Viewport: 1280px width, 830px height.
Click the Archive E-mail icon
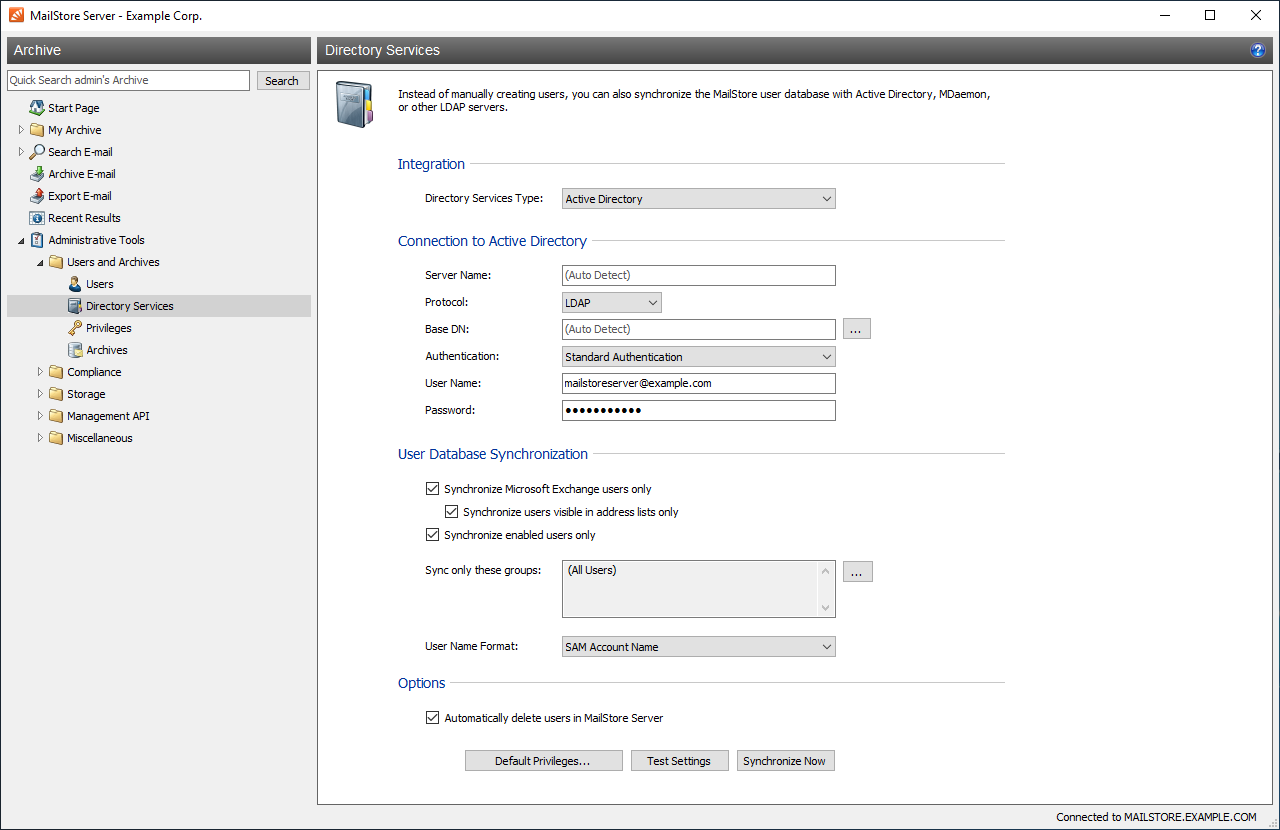pyautogui.click(x=37, y=174)
